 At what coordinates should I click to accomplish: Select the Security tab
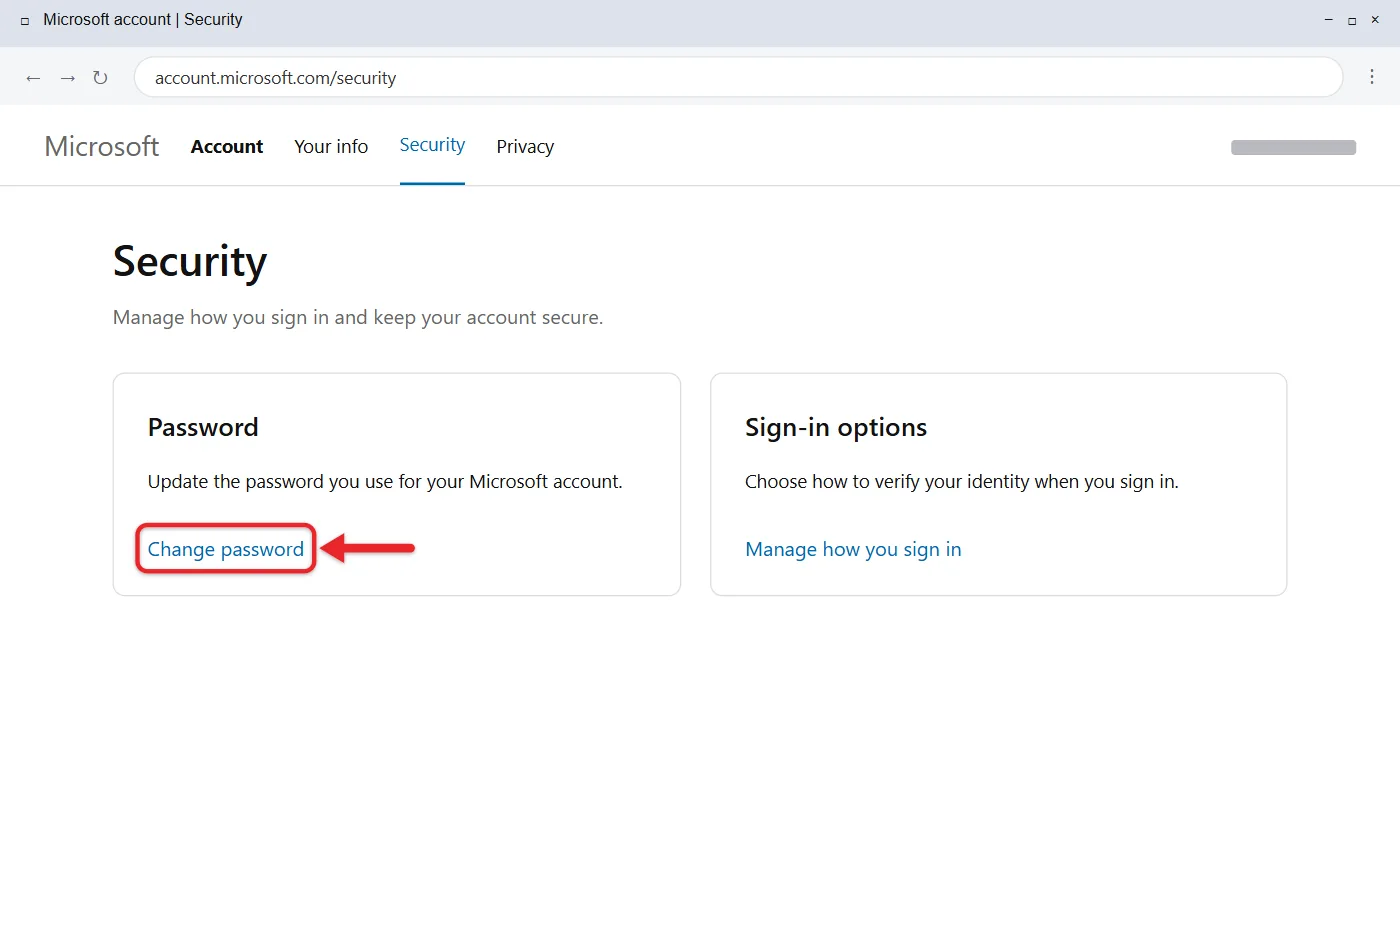[432, 146]
